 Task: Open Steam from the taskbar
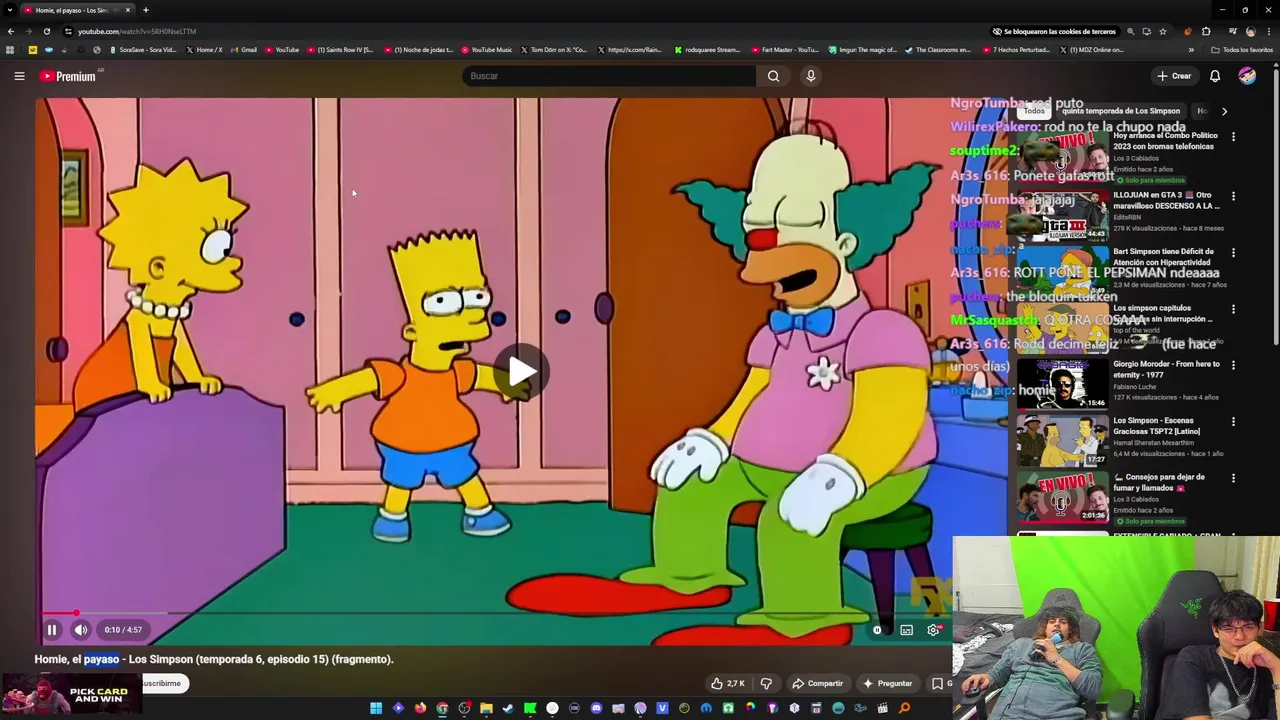tap(508, 708)
